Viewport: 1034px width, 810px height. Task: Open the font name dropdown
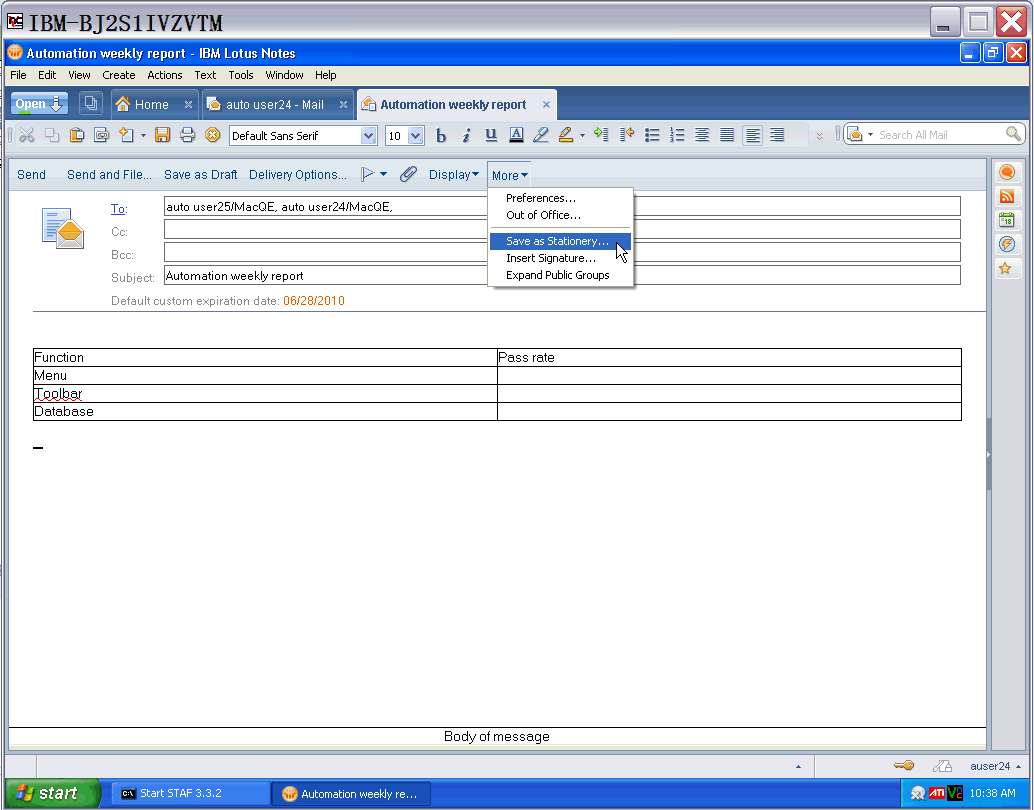(368, 136)
